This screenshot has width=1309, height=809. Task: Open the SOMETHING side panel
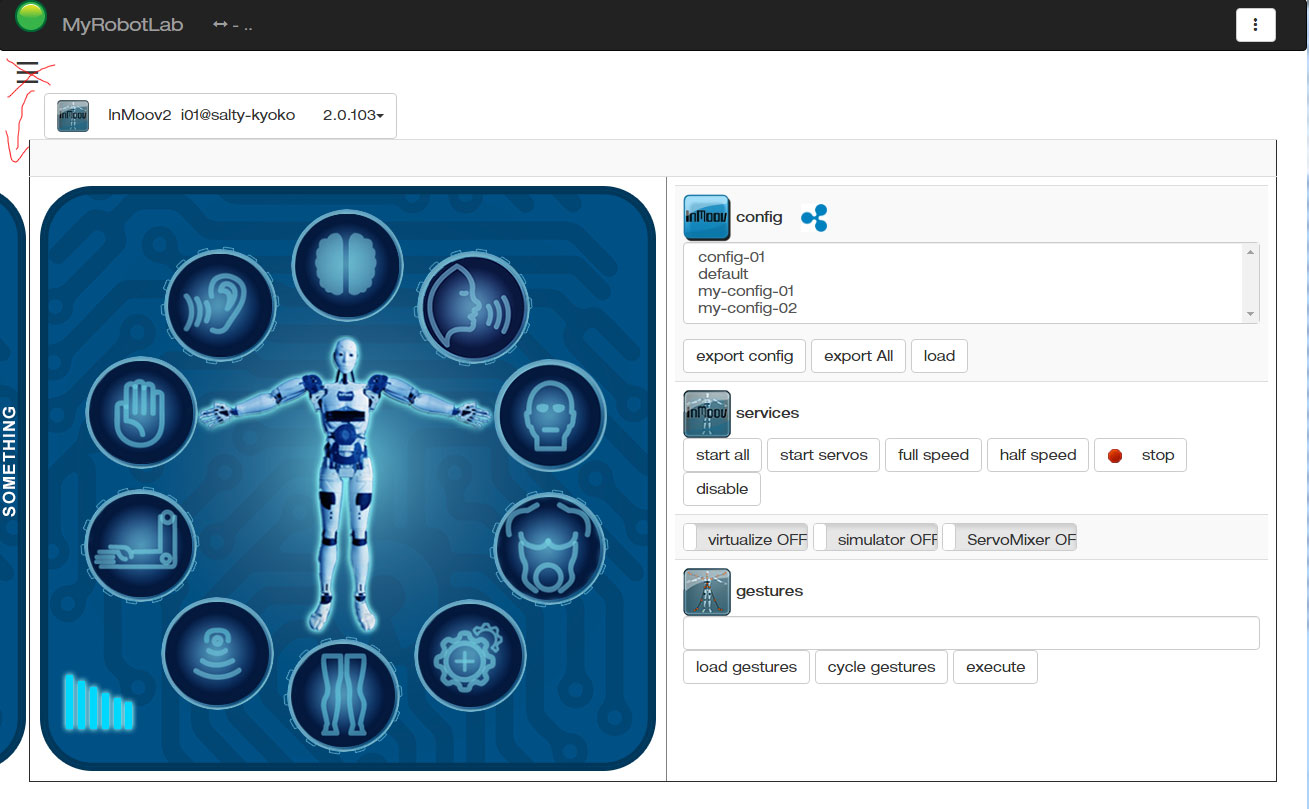10,460
